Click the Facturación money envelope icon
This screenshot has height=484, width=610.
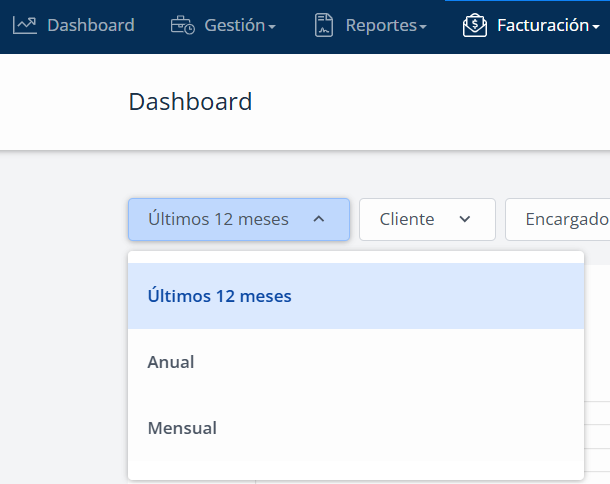[x=475, y=25]
